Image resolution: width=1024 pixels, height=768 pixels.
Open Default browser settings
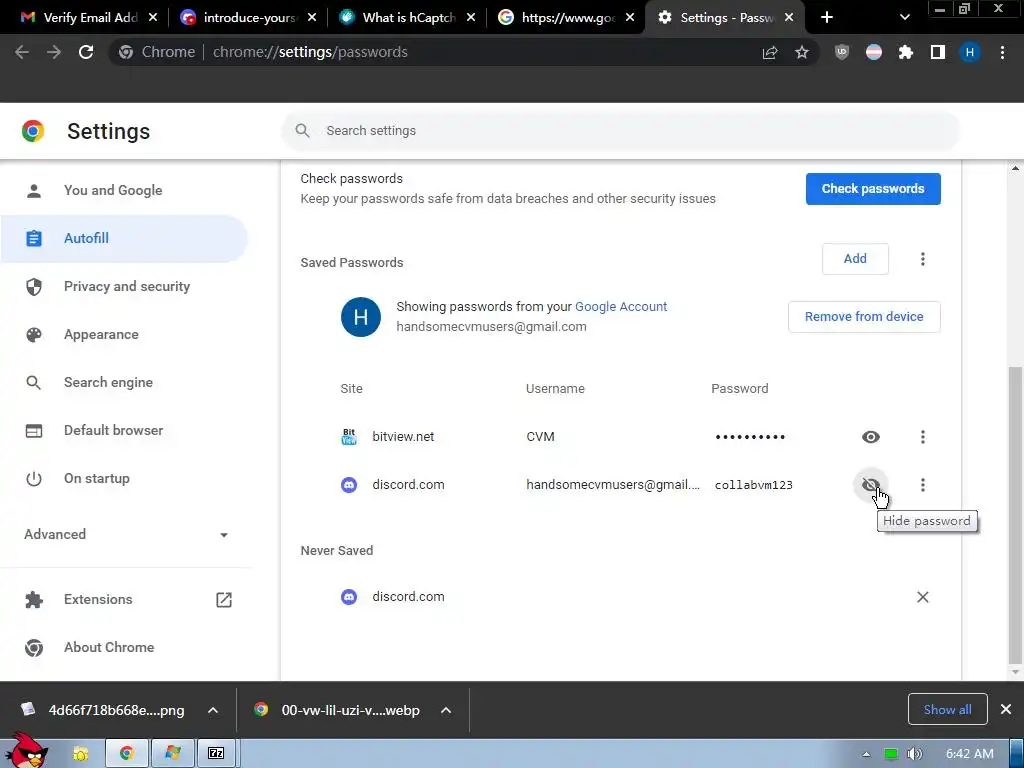124,430
